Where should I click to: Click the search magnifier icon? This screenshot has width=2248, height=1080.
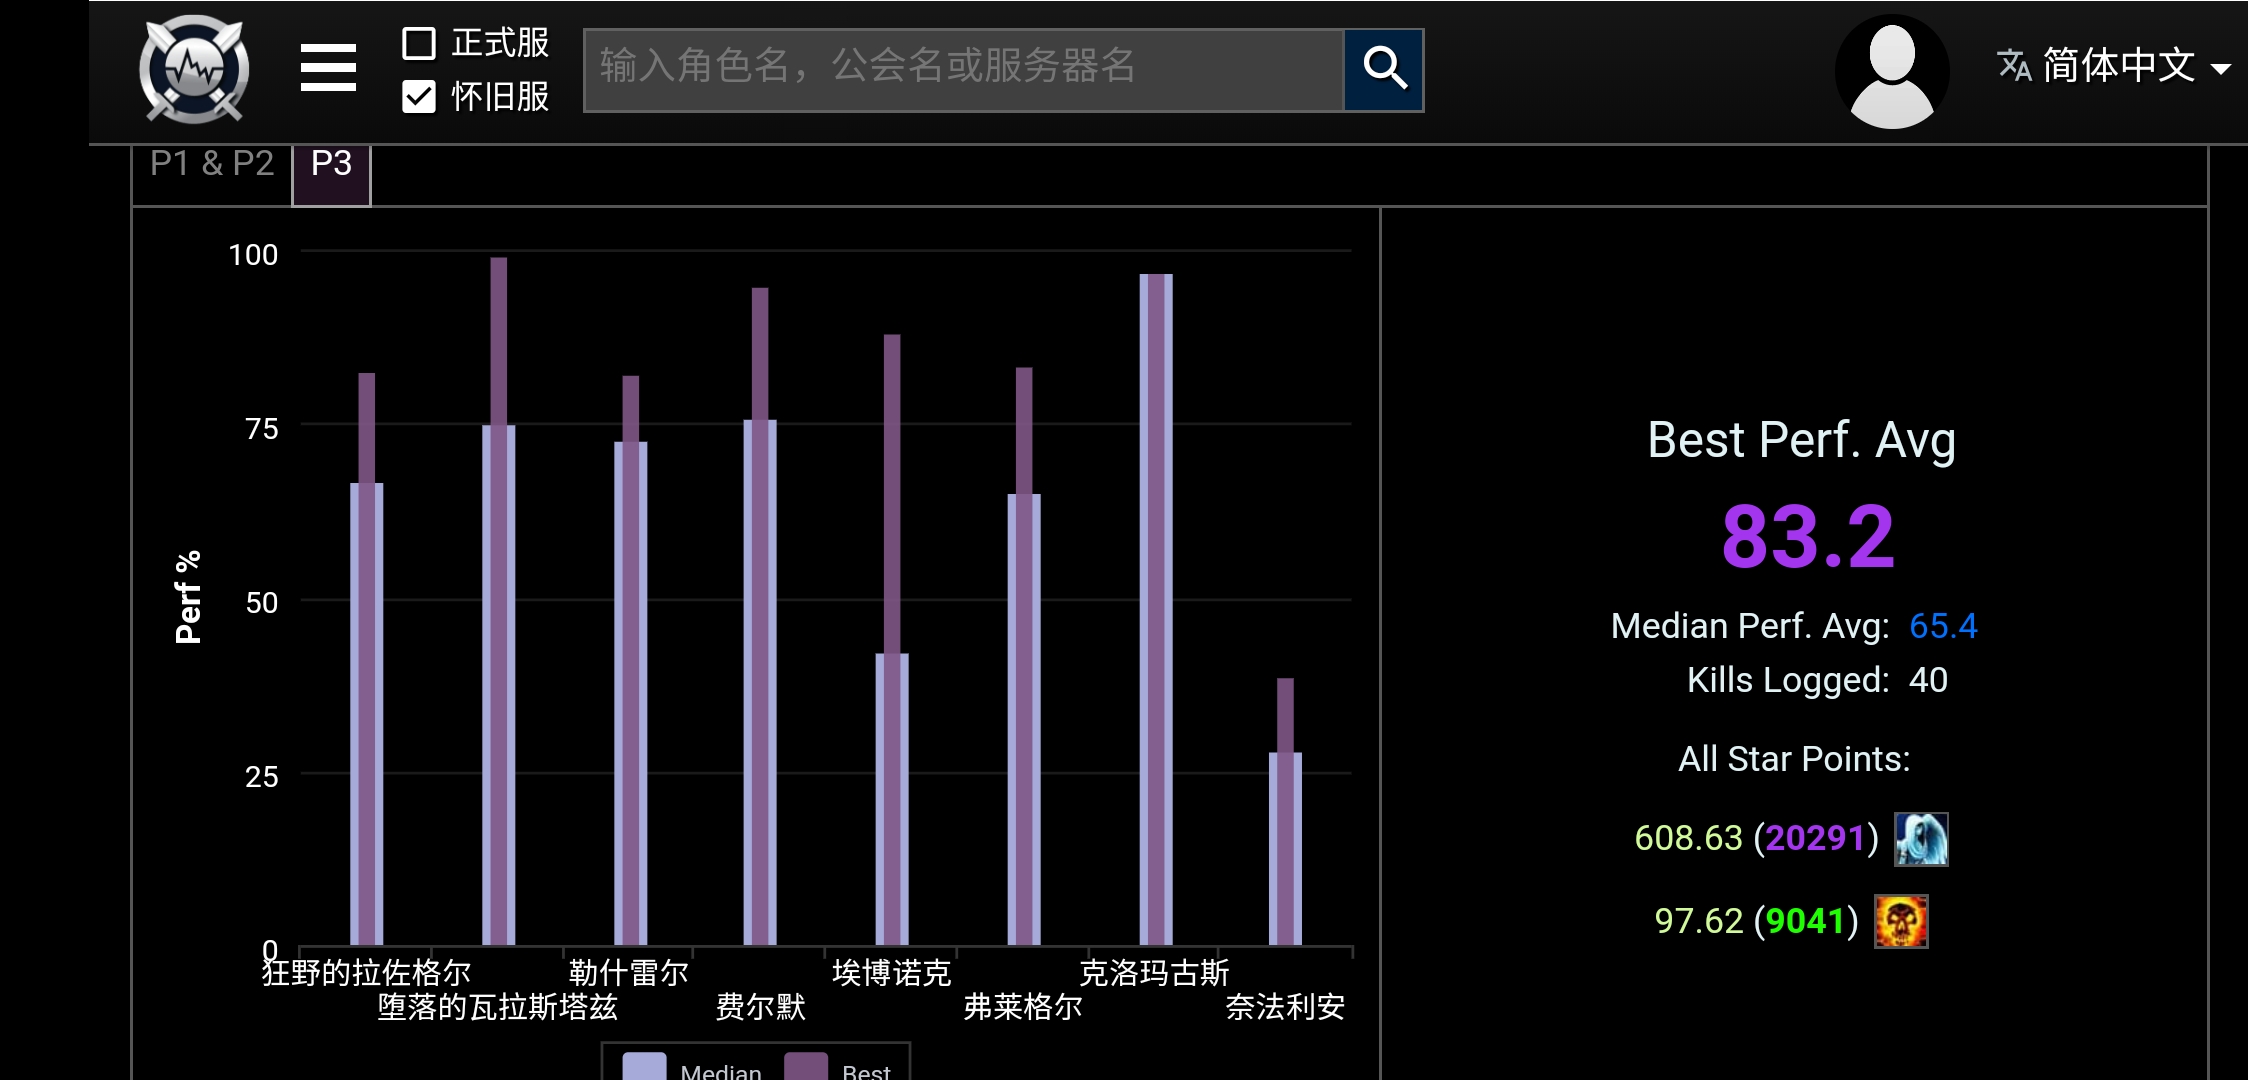[1385, 70]
